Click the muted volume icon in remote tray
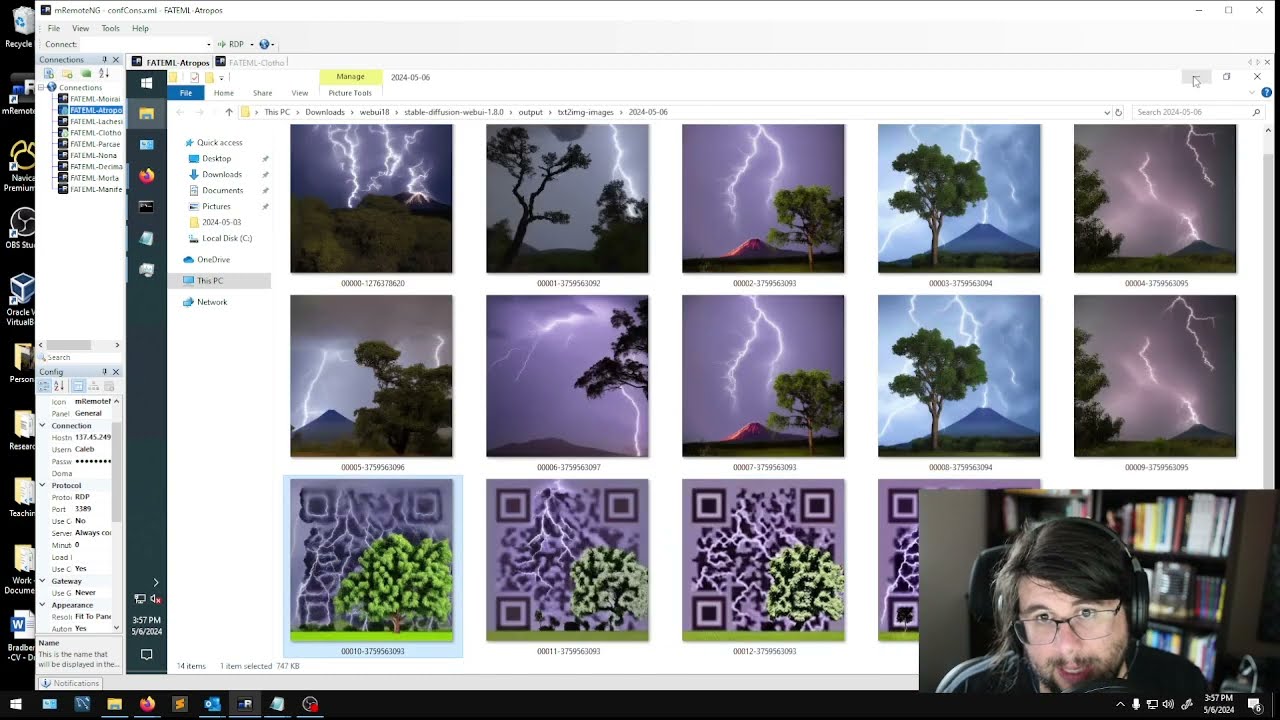Image resolution: width=1280 pixels, height=720 pixels. [x=155, y=599]
